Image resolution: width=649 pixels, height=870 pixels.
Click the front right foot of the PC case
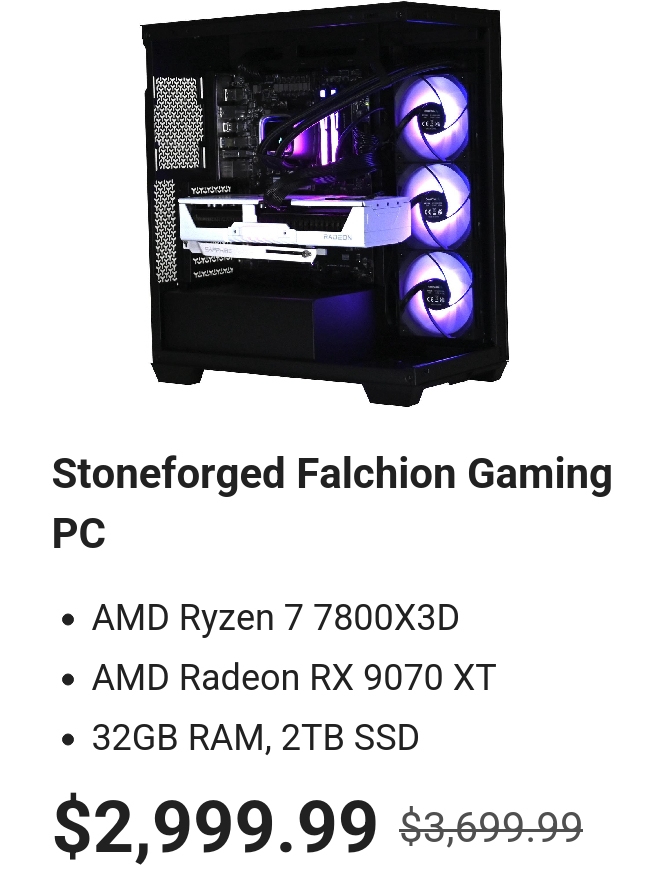coord(394,394)
